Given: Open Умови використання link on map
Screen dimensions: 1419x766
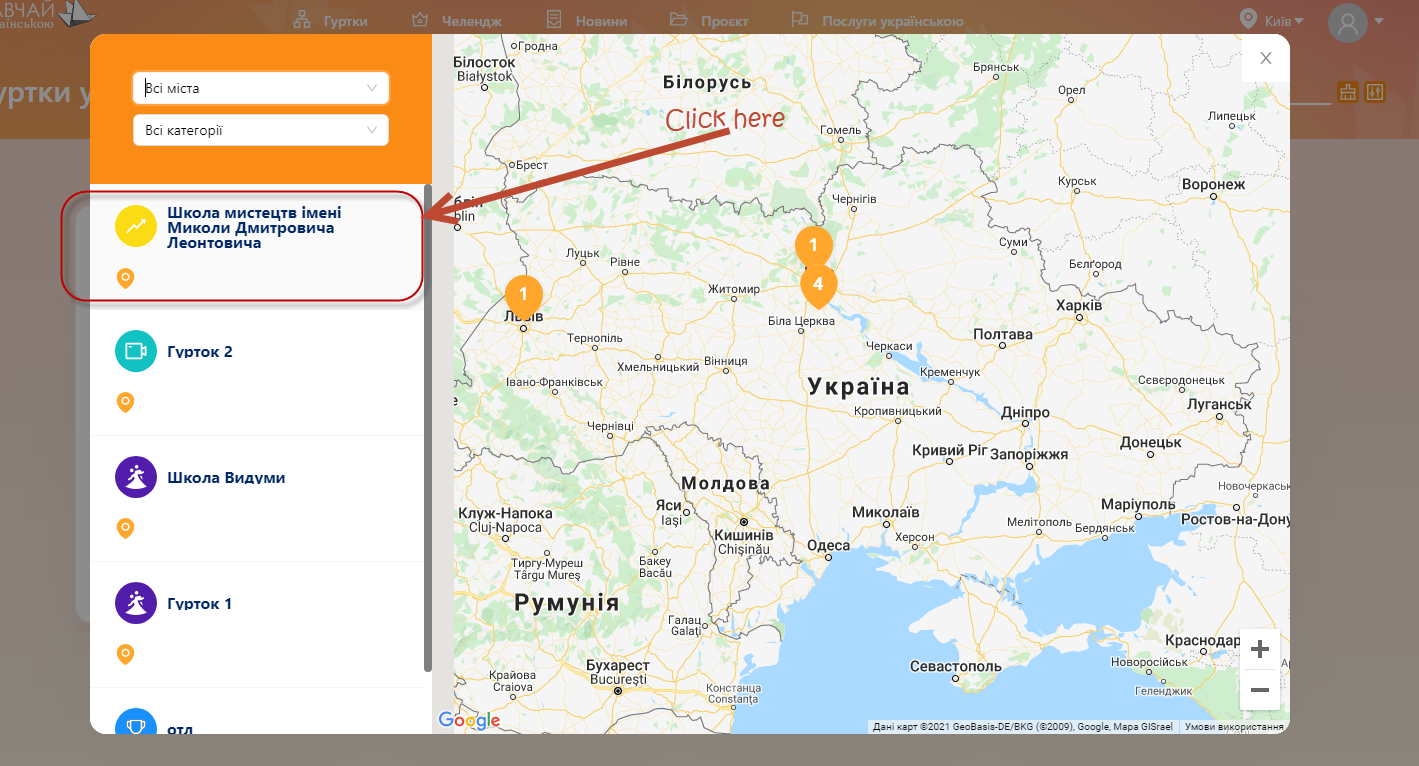Looking at the screenshot, I should 1234,727.
